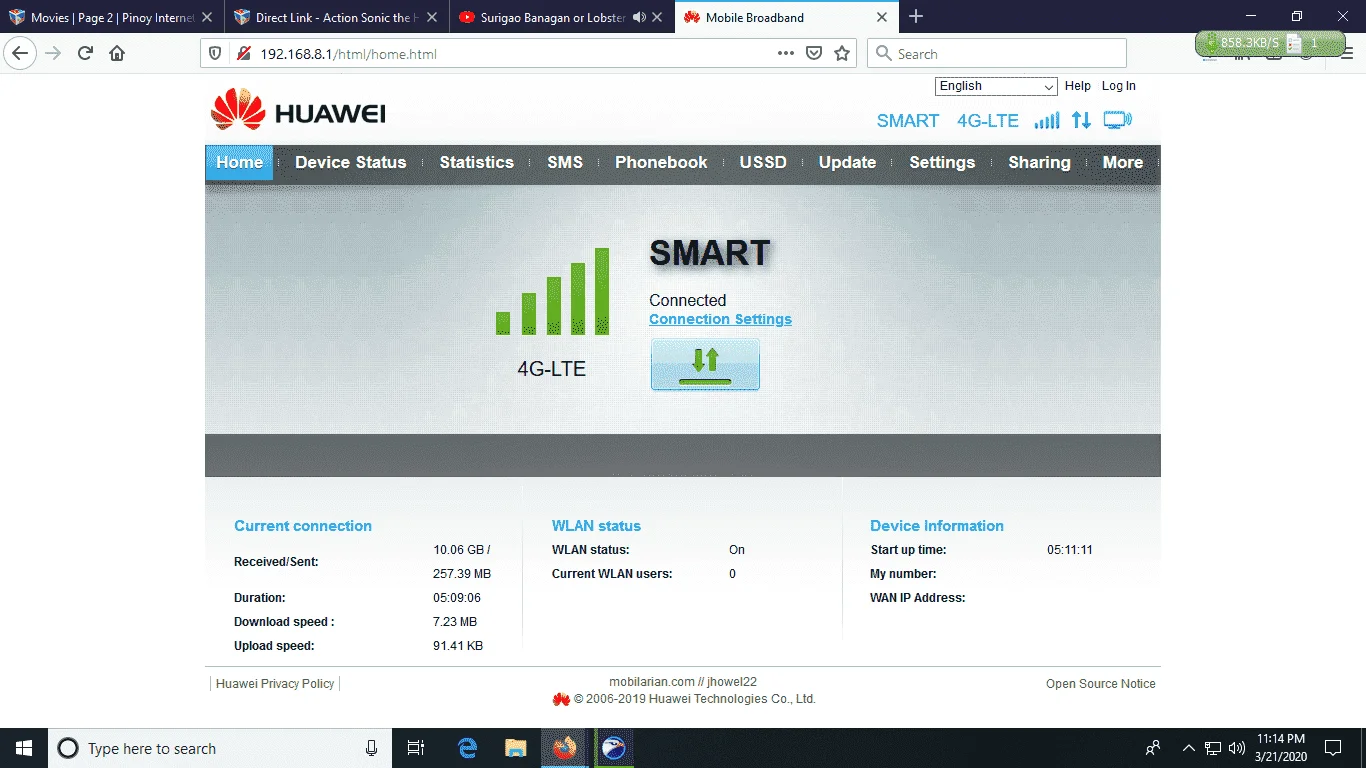The height and width of the screenshot is (768, 1366).
Task: Open Task View from the taskbar
Action: coord(416,748)
